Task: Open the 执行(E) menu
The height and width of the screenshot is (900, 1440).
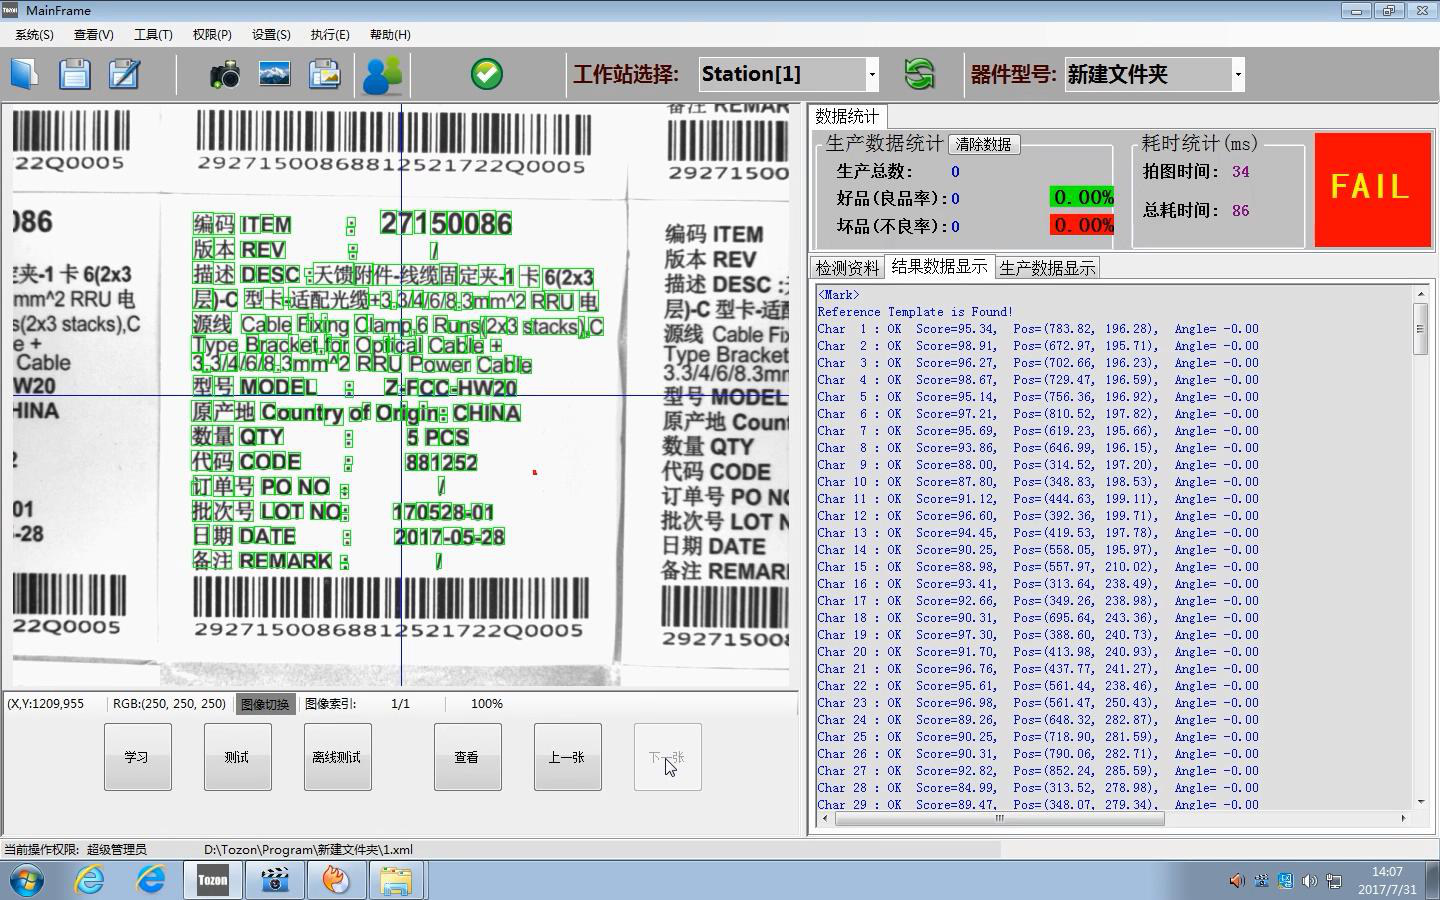Action: 330,34
